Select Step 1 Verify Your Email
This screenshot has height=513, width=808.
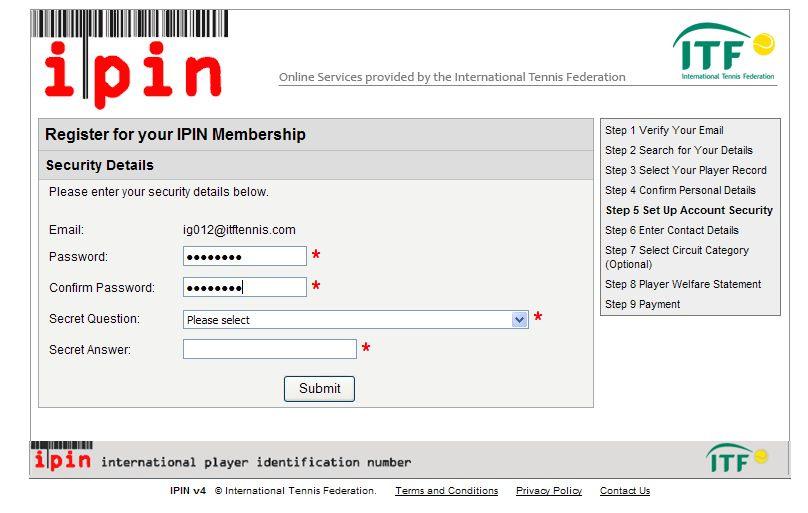[664, 130]
